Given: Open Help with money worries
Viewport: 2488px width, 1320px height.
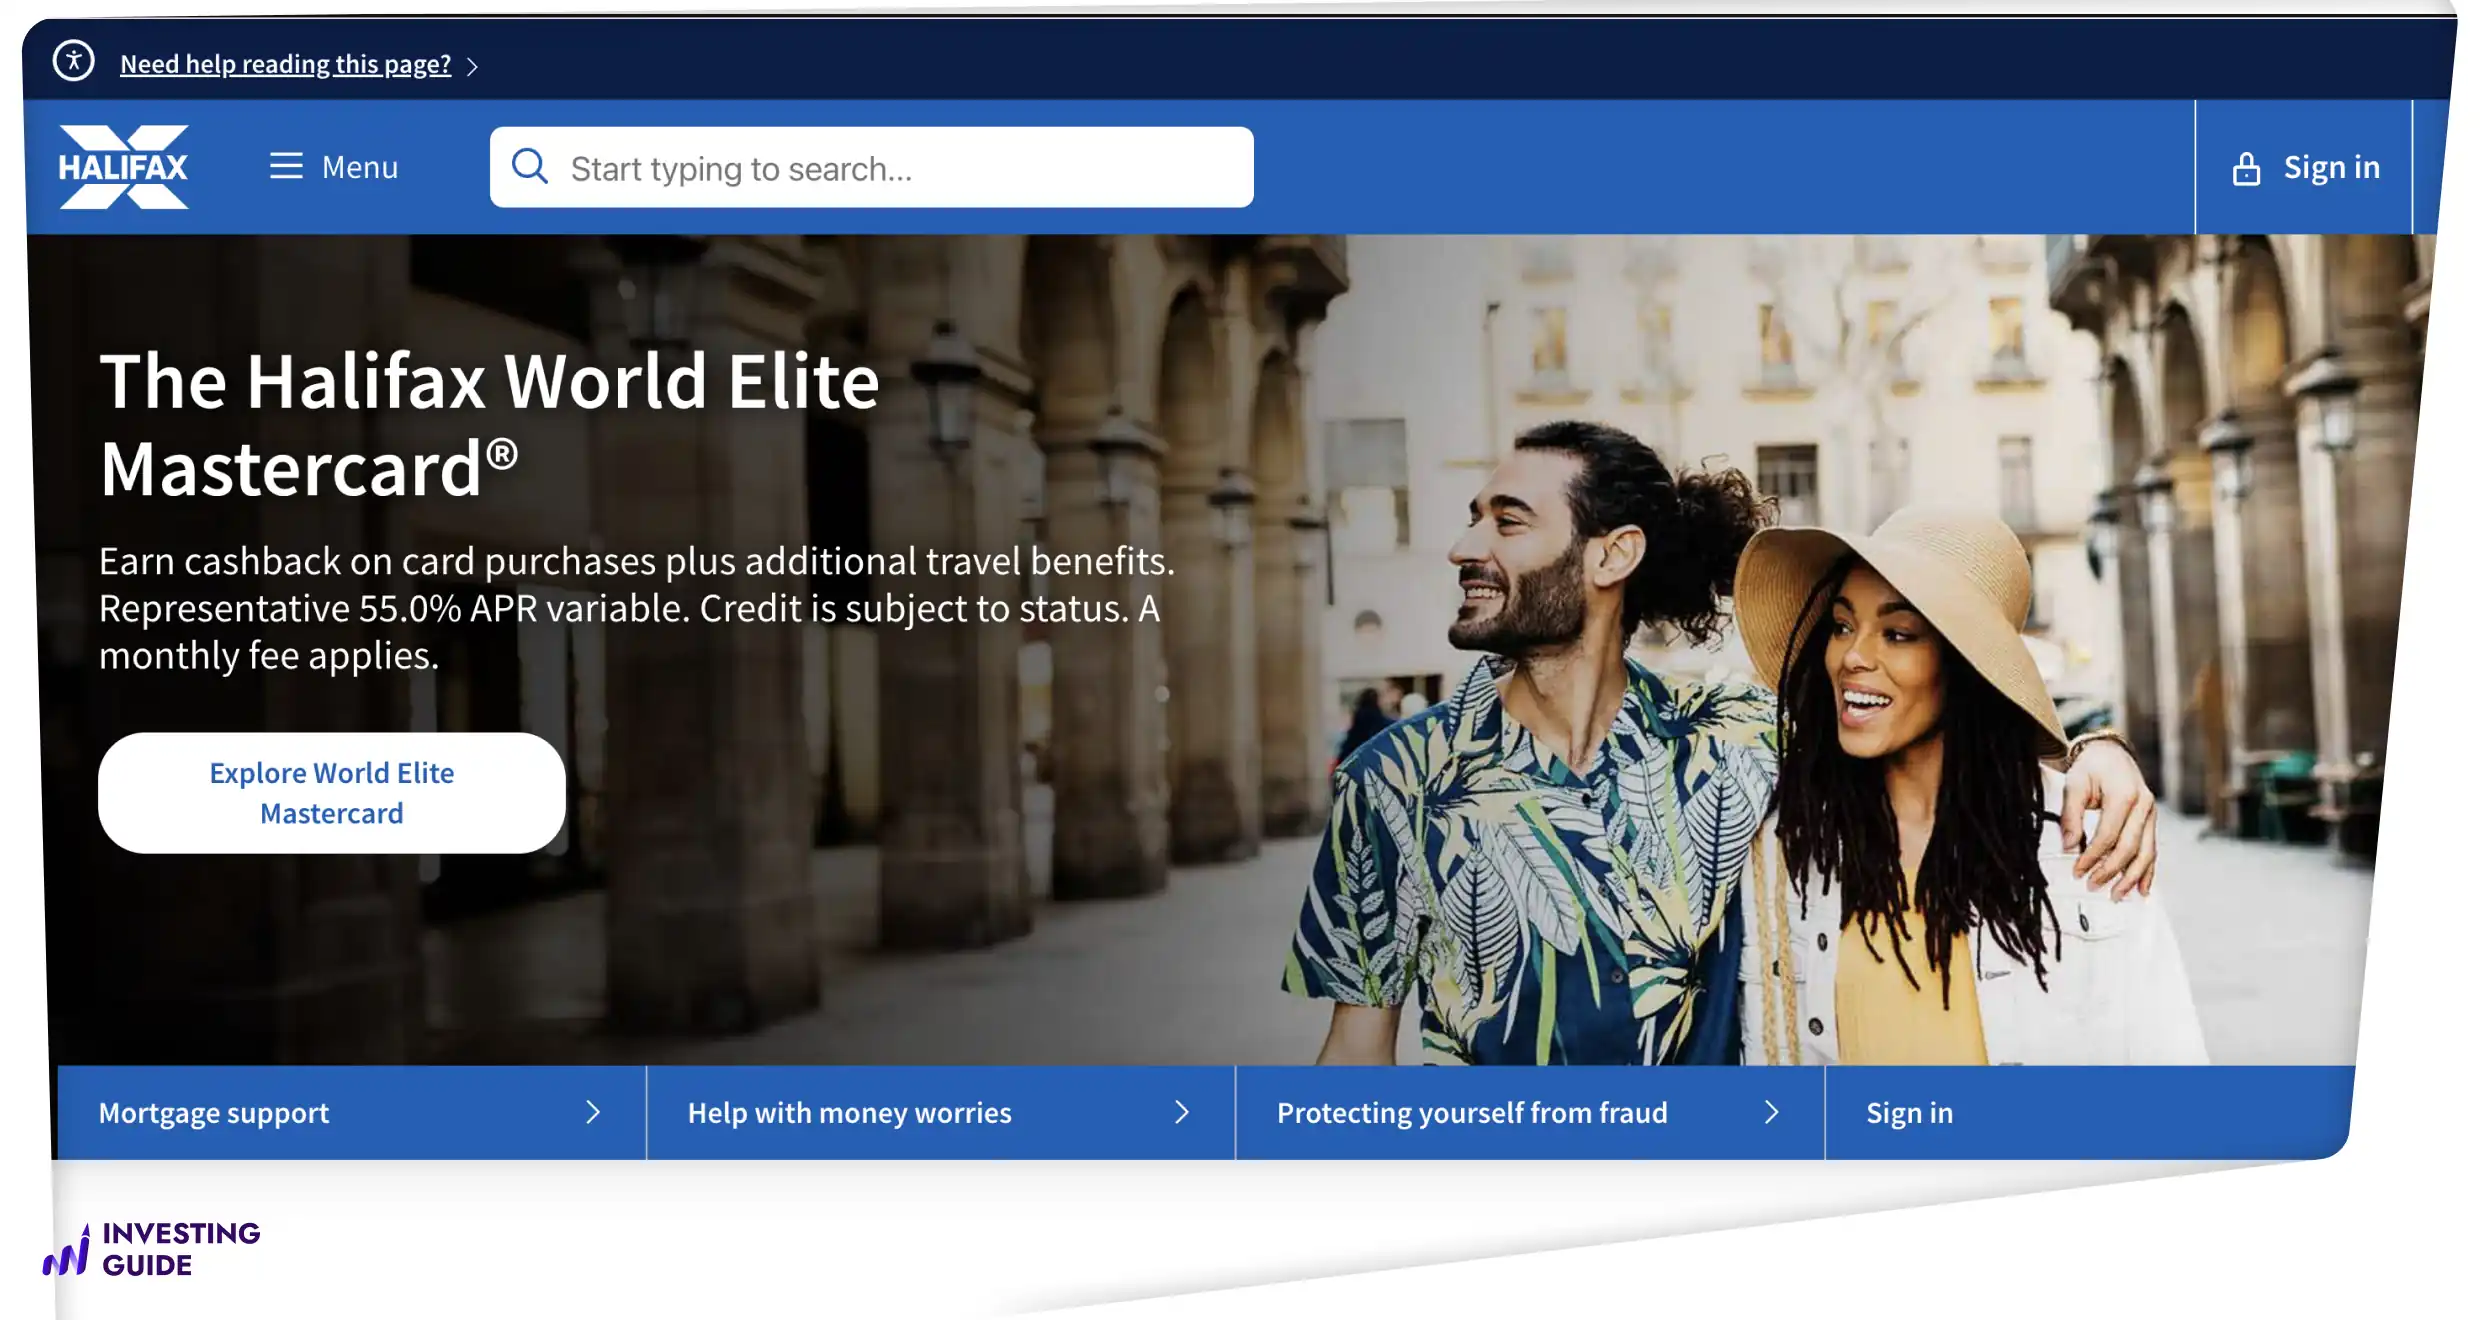Looking at the screenshot, I should tap(849, 1112).
